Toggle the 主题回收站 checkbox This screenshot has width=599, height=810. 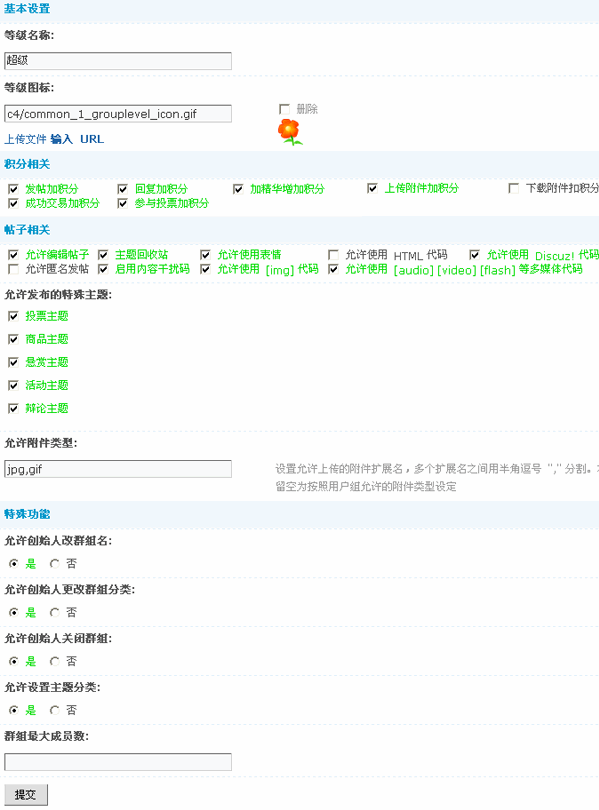[103, 255]
